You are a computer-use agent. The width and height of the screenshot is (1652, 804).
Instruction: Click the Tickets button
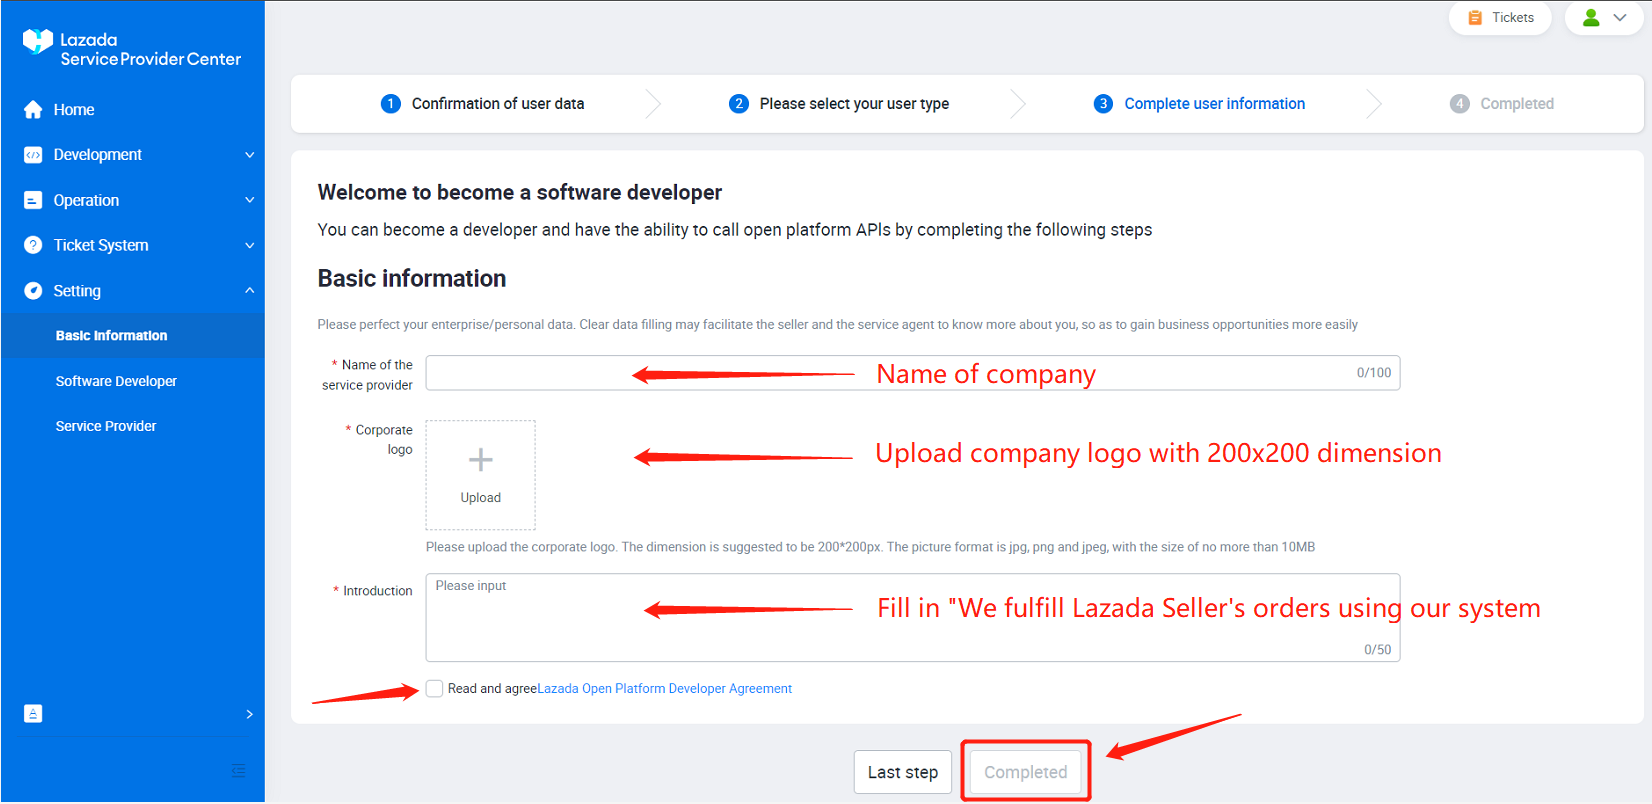click(x=1500, y=18)
